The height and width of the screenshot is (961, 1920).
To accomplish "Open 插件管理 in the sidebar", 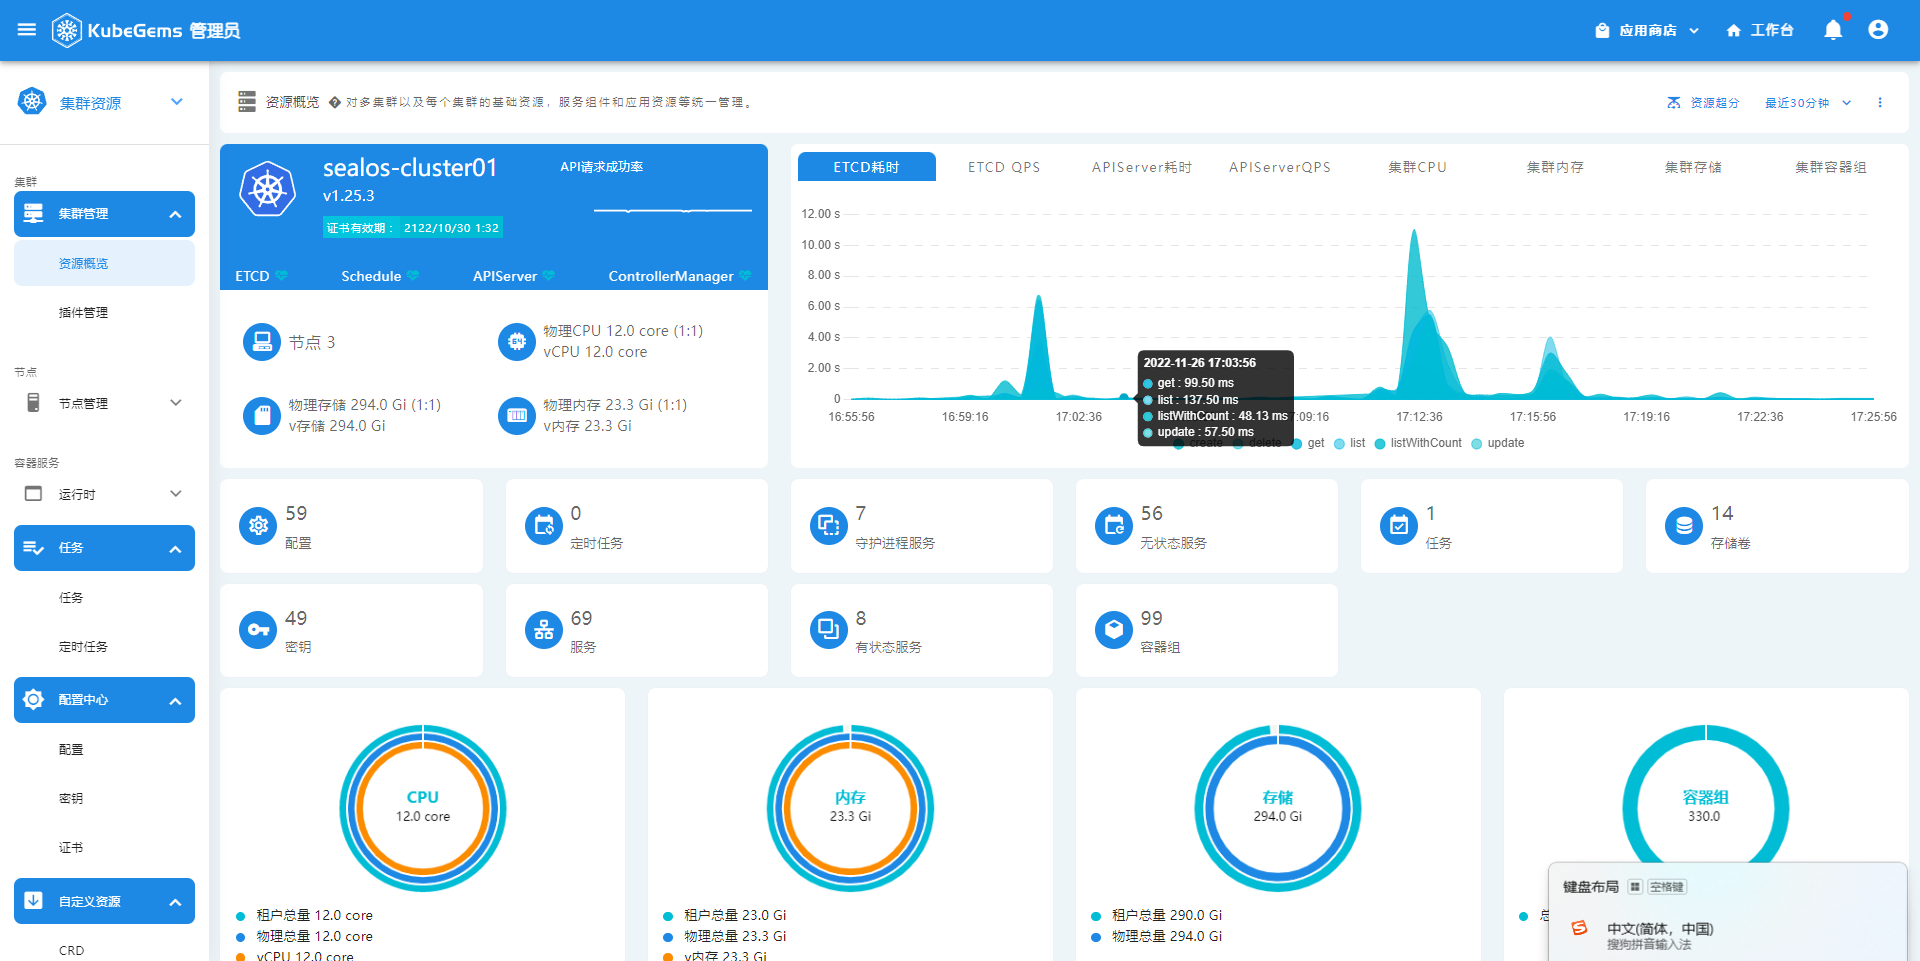I will pyautogui.click(x=104, y=313).
